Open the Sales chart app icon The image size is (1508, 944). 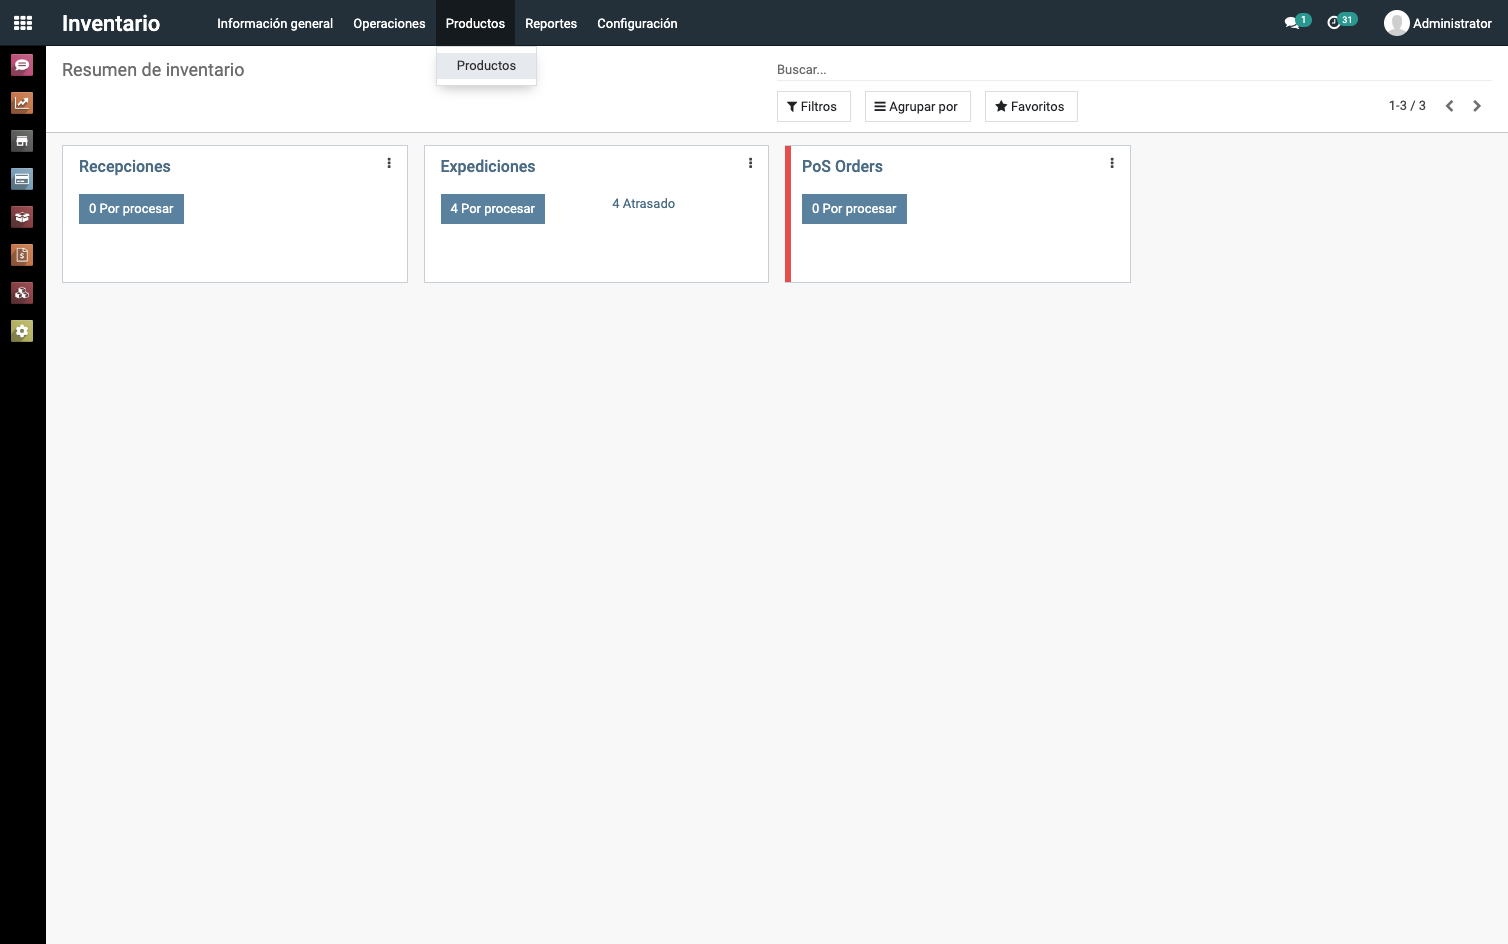point(22,103)
